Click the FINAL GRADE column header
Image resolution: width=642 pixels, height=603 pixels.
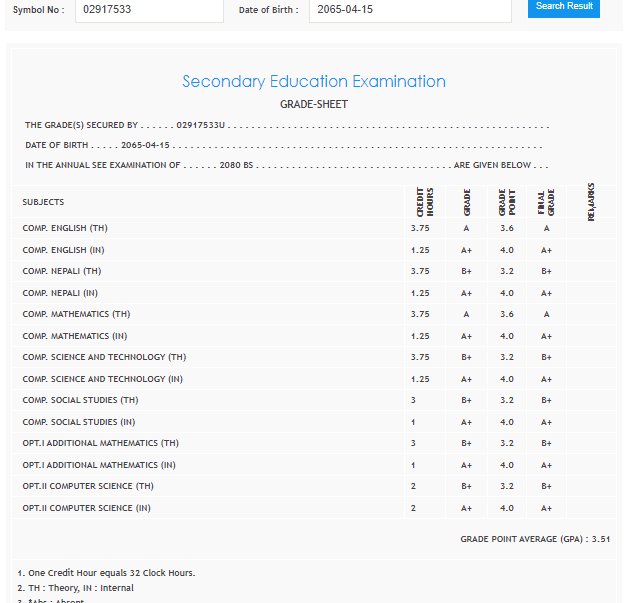(546, 202)
